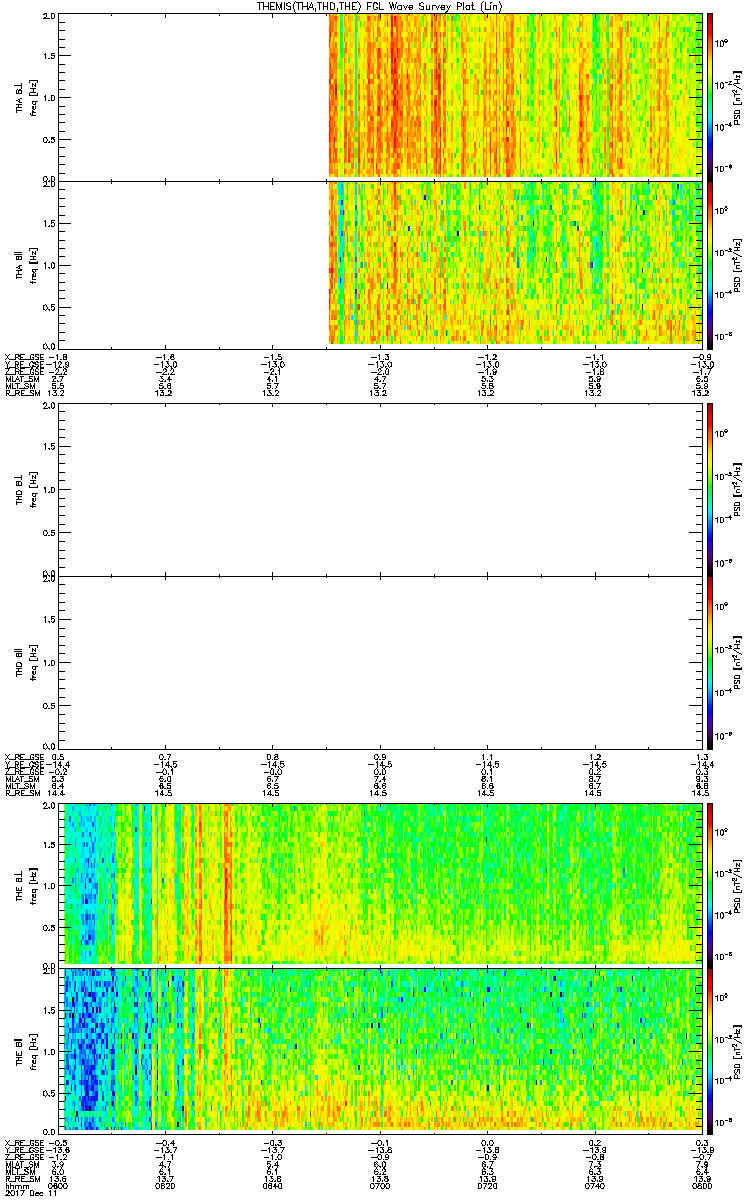750x1200 pixels.
Task: Click the 'THA B⊥ freq [Hz]' axis label
Action: 27,96
